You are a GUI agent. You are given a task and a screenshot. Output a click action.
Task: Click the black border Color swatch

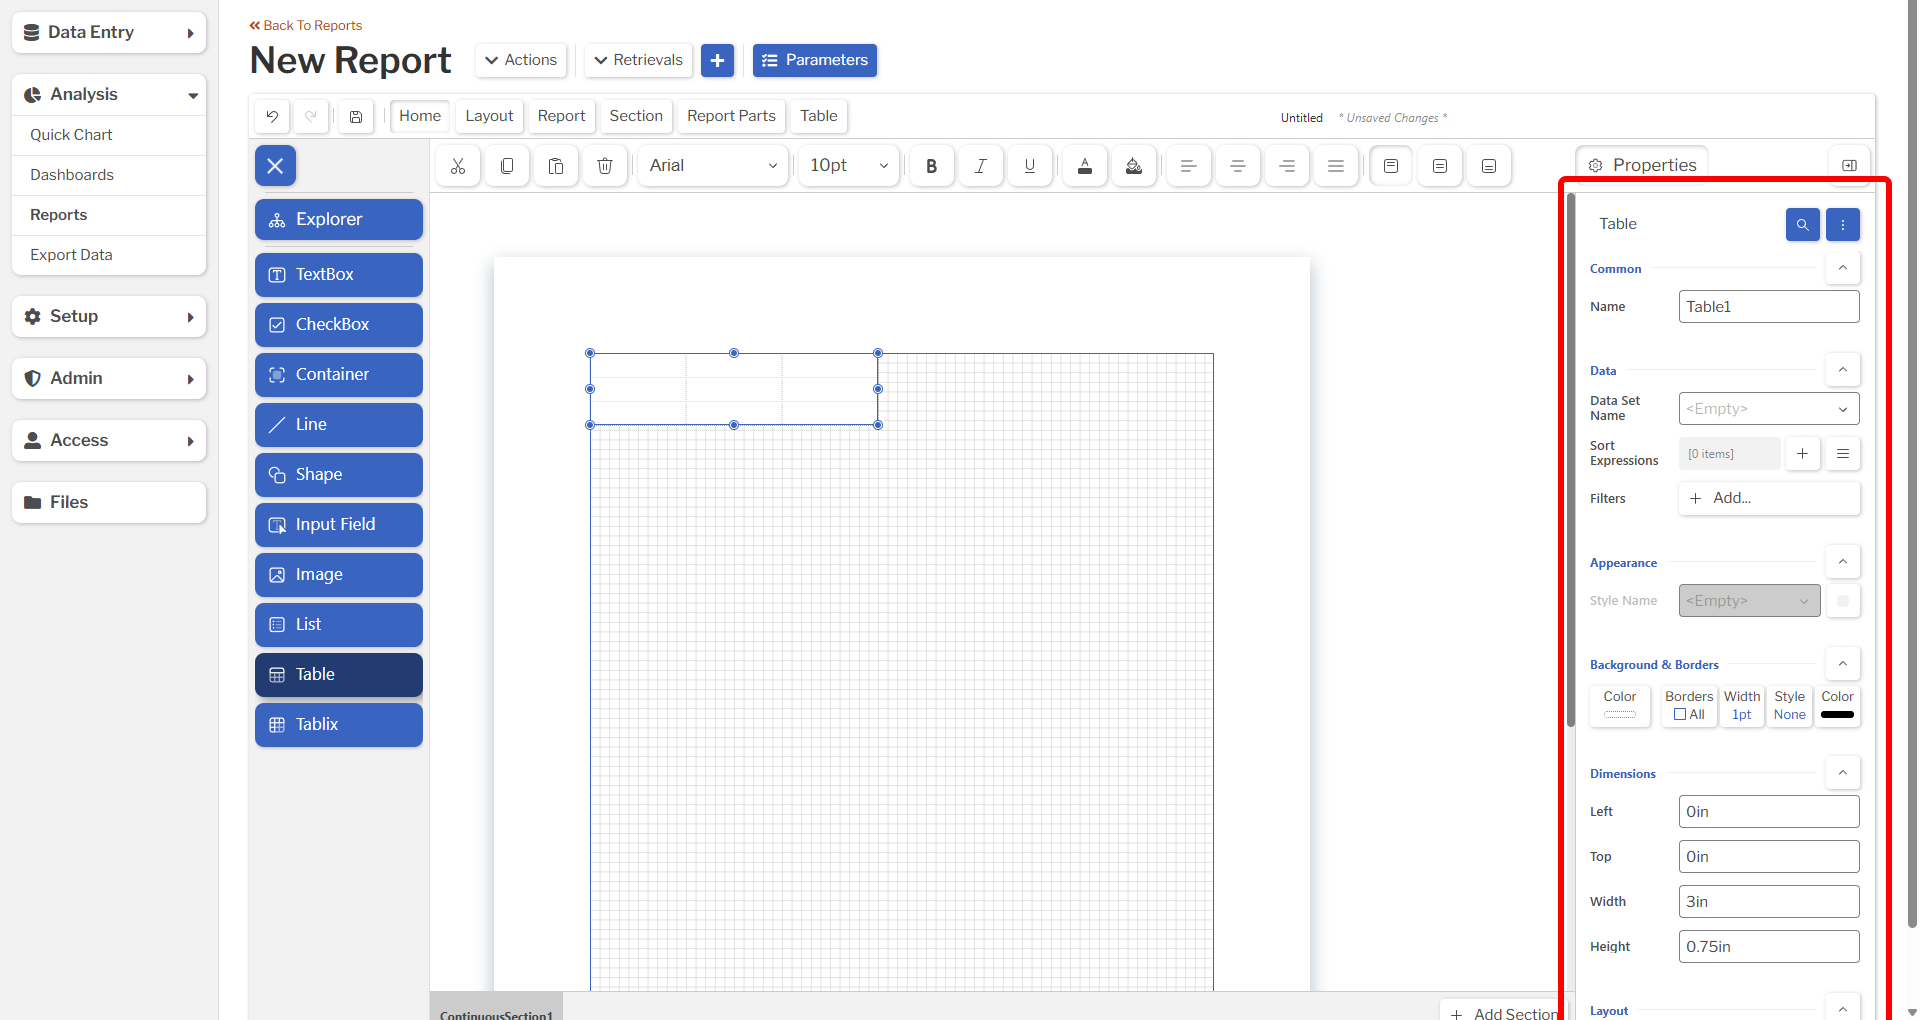(x=1837, y=715)
